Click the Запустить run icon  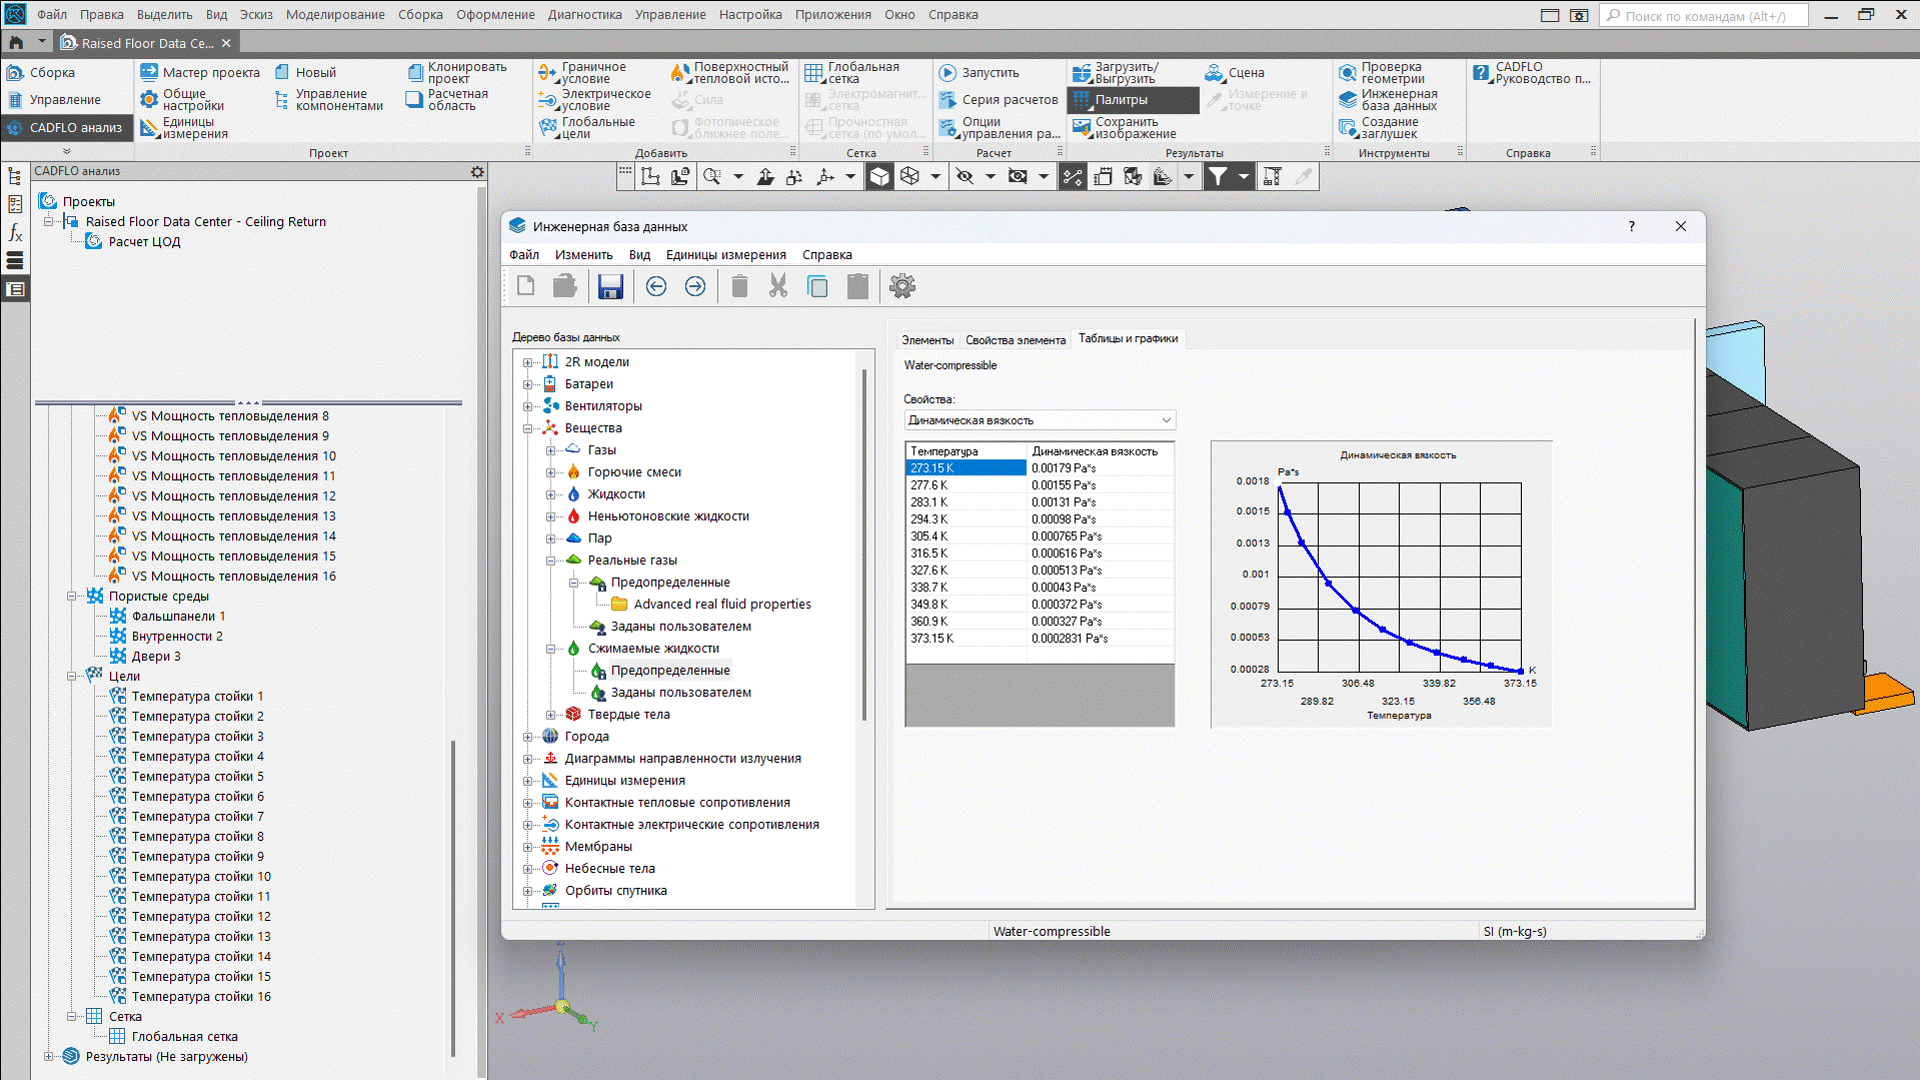pyautogui.click(x=948, y=73)
